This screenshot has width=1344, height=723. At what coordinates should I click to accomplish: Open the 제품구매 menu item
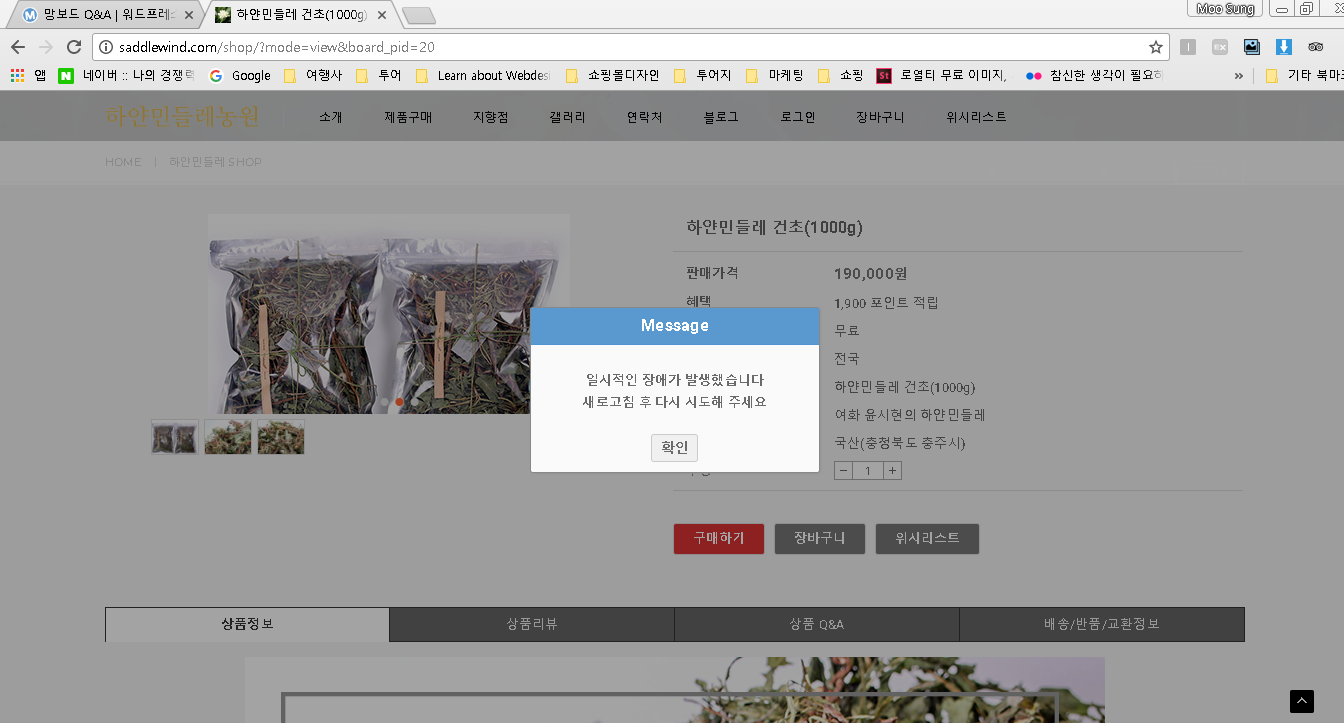408,117
